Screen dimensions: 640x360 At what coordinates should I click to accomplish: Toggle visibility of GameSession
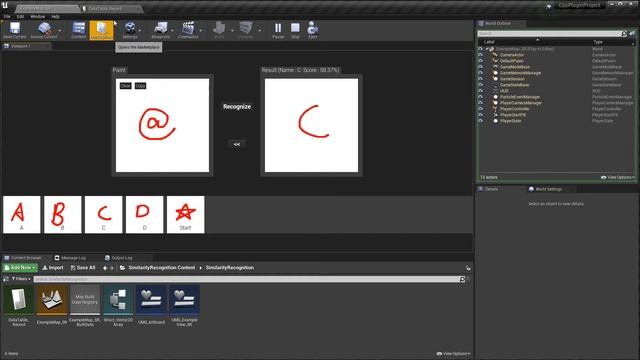[480, 79]
